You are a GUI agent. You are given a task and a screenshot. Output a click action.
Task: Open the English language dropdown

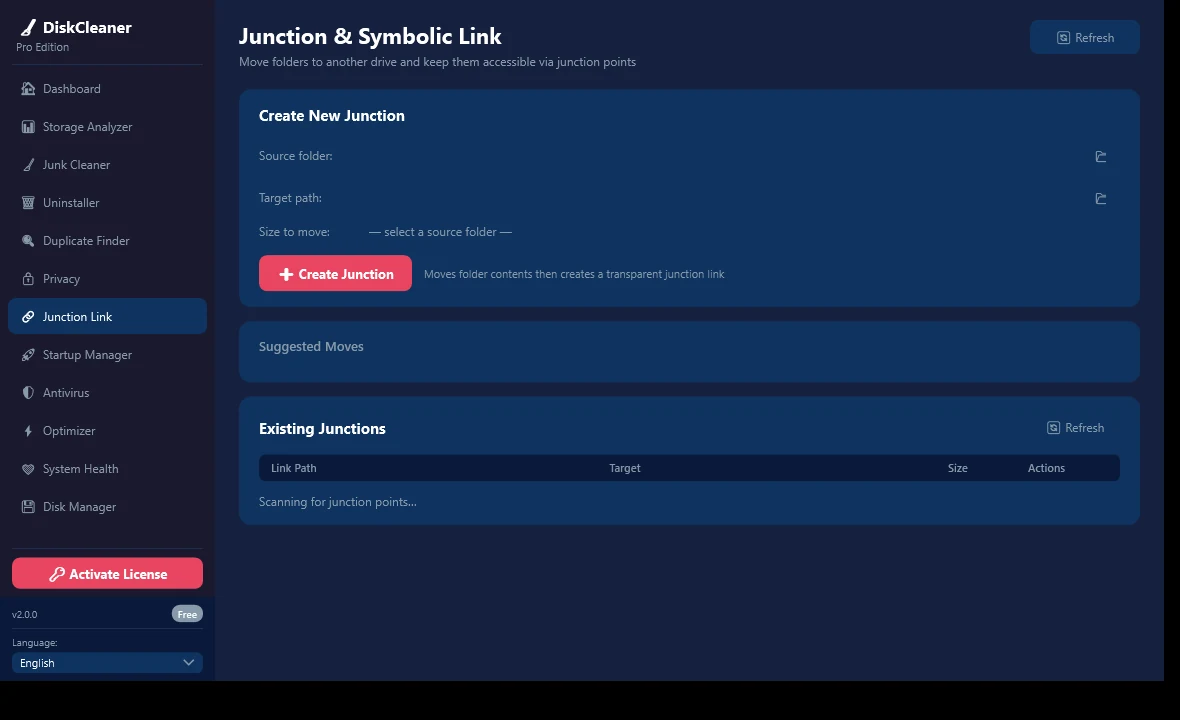107,663
